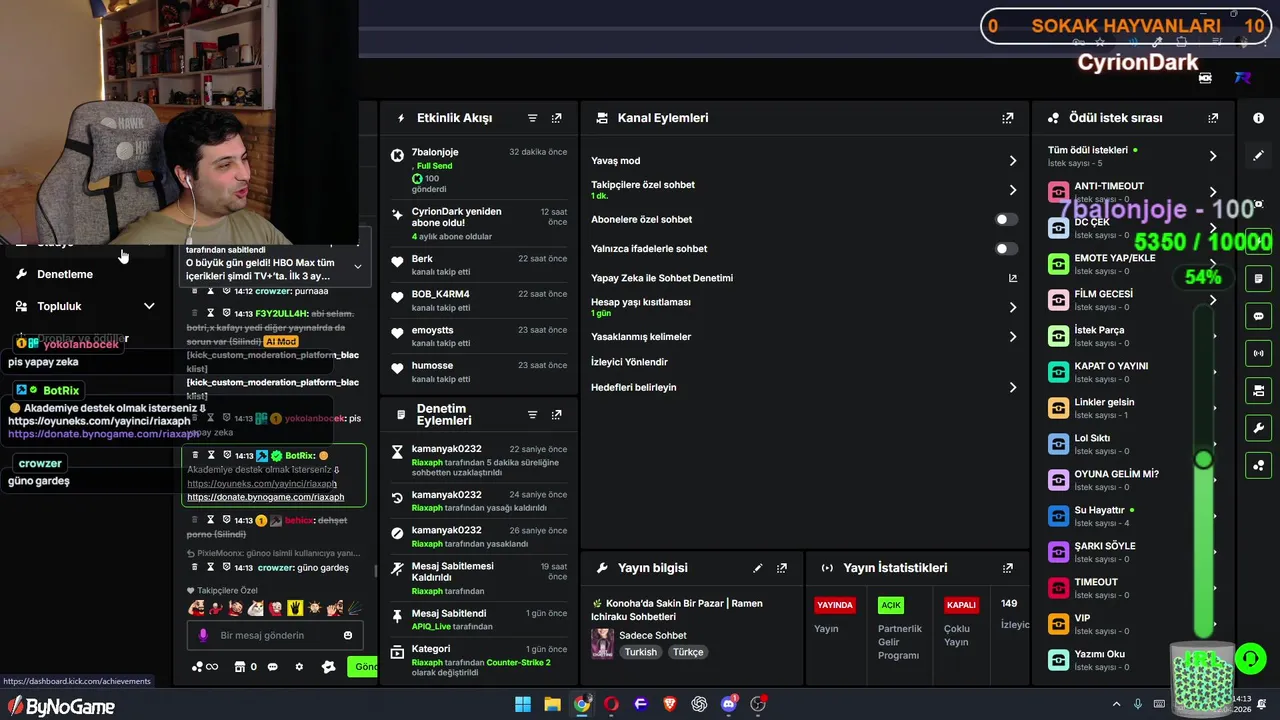Image resolution: width=1280 pixels, height=720 pixels.
Task: Click the pencil edit icon in right sidebar
Action: (1259, 156)
